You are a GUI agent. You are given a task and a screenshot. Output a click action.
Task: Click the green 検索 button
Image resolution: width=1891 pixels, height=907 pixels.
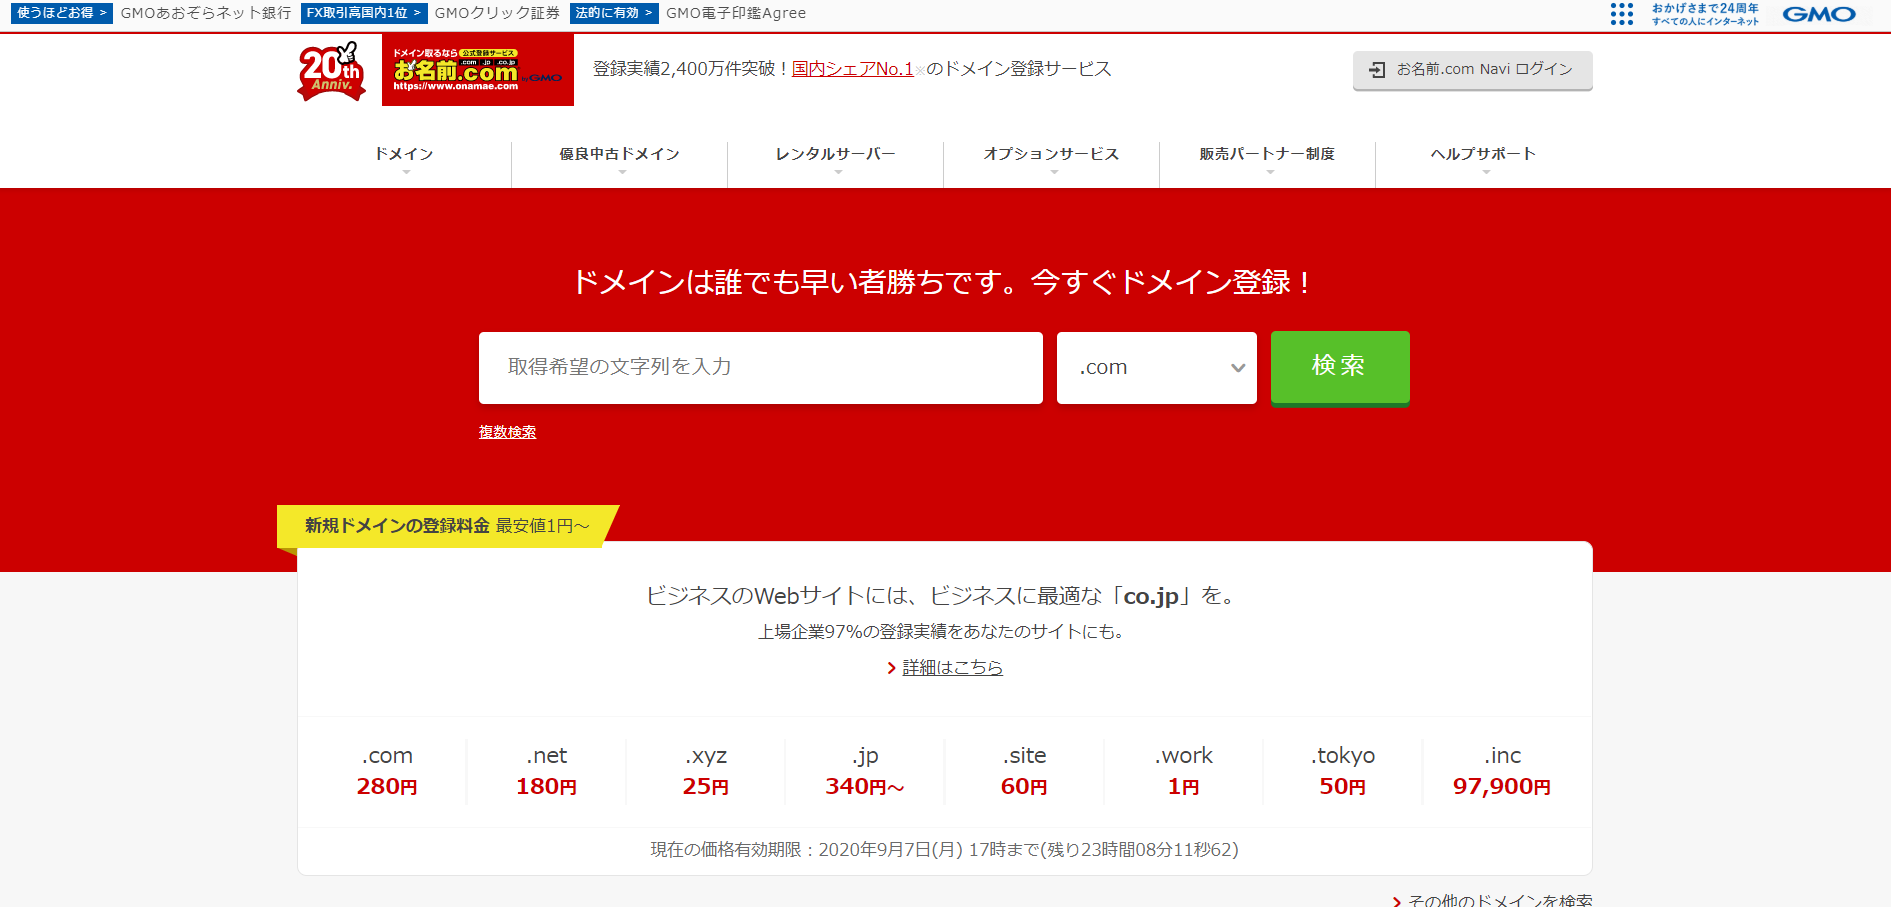[1340, 367]
